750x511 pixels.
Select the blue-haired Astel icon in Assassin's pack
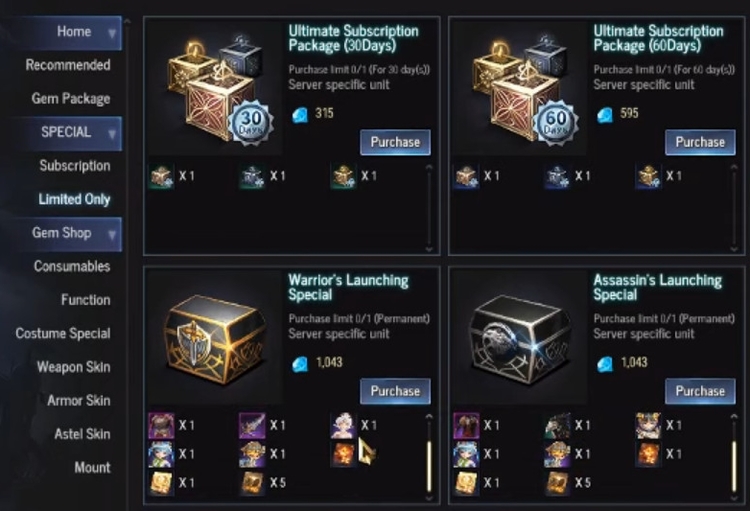point(466,454)
